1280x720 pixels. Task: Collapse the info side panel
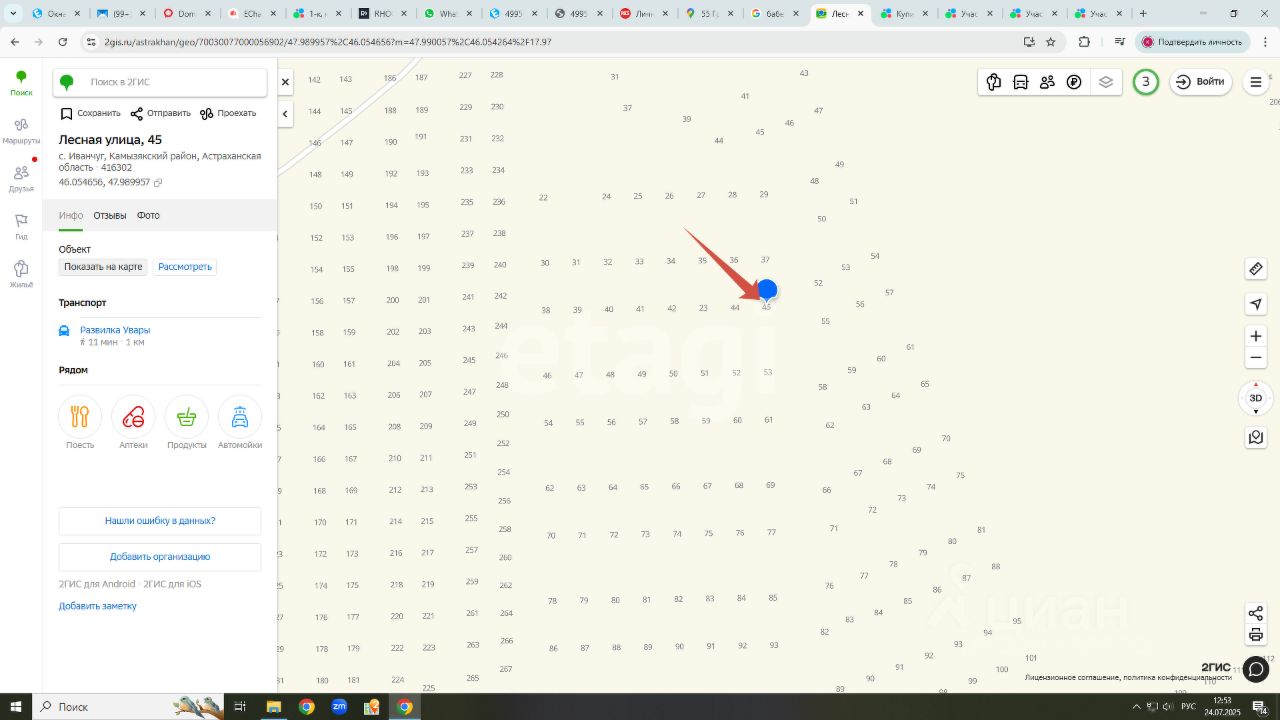pos(285,114)
